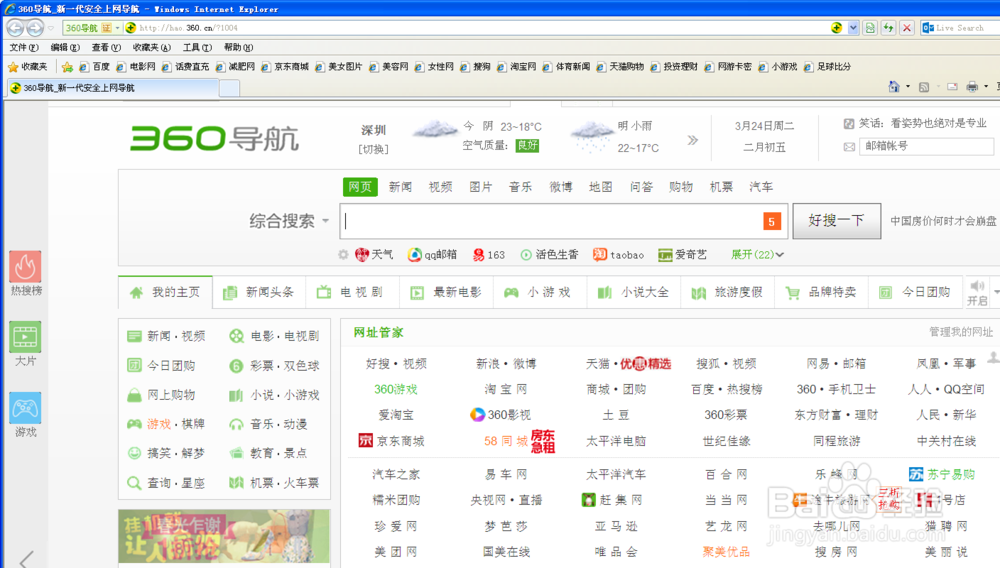Open the 大片 film sidebar icon

(25, 337)
